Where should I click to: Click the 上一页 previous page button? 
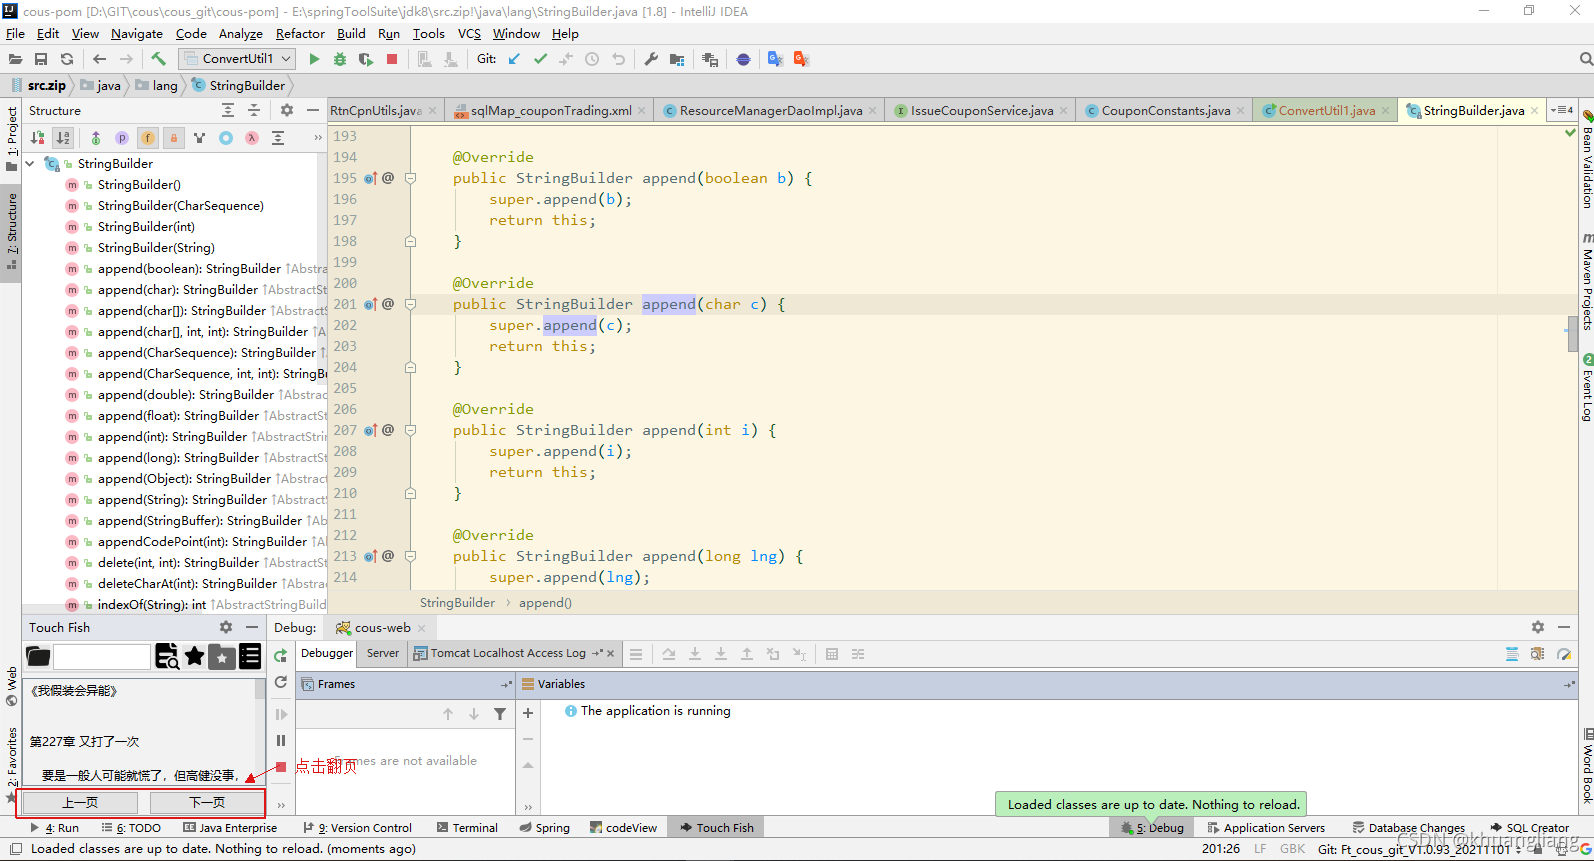[80, 803]
